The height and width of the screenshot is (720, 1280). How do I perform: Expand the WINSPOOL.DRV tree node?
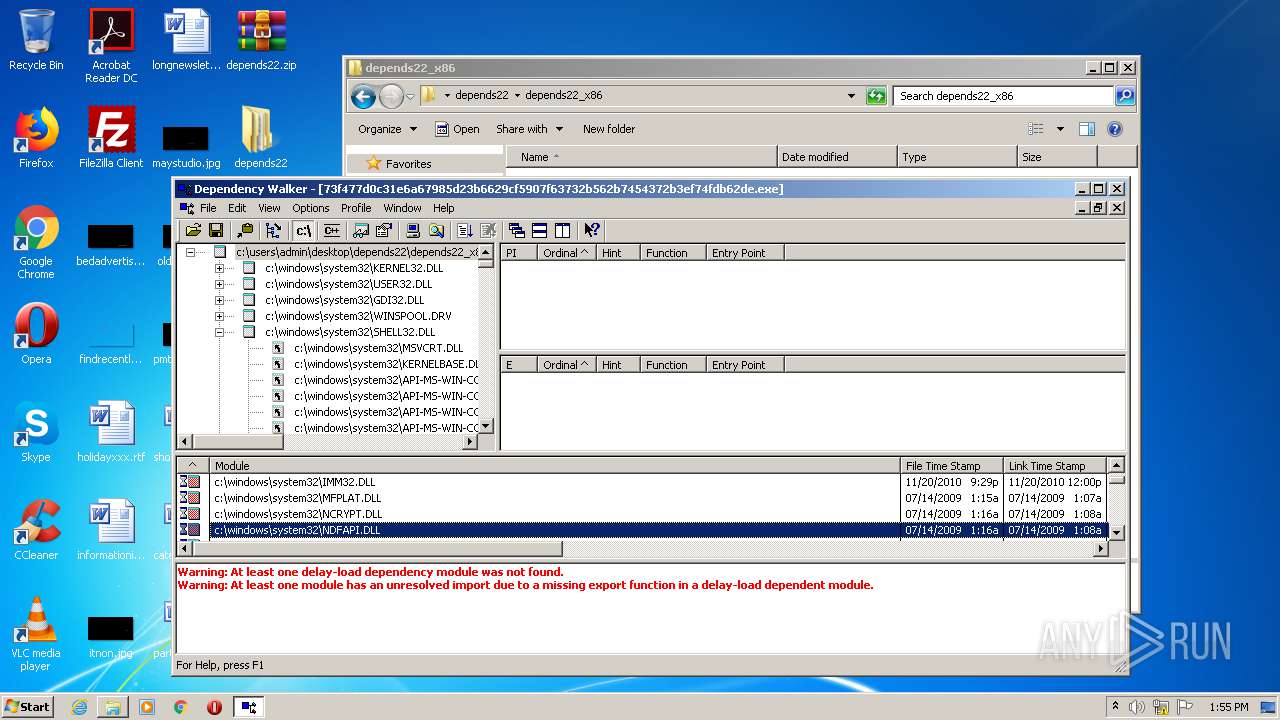coord(219,316)
